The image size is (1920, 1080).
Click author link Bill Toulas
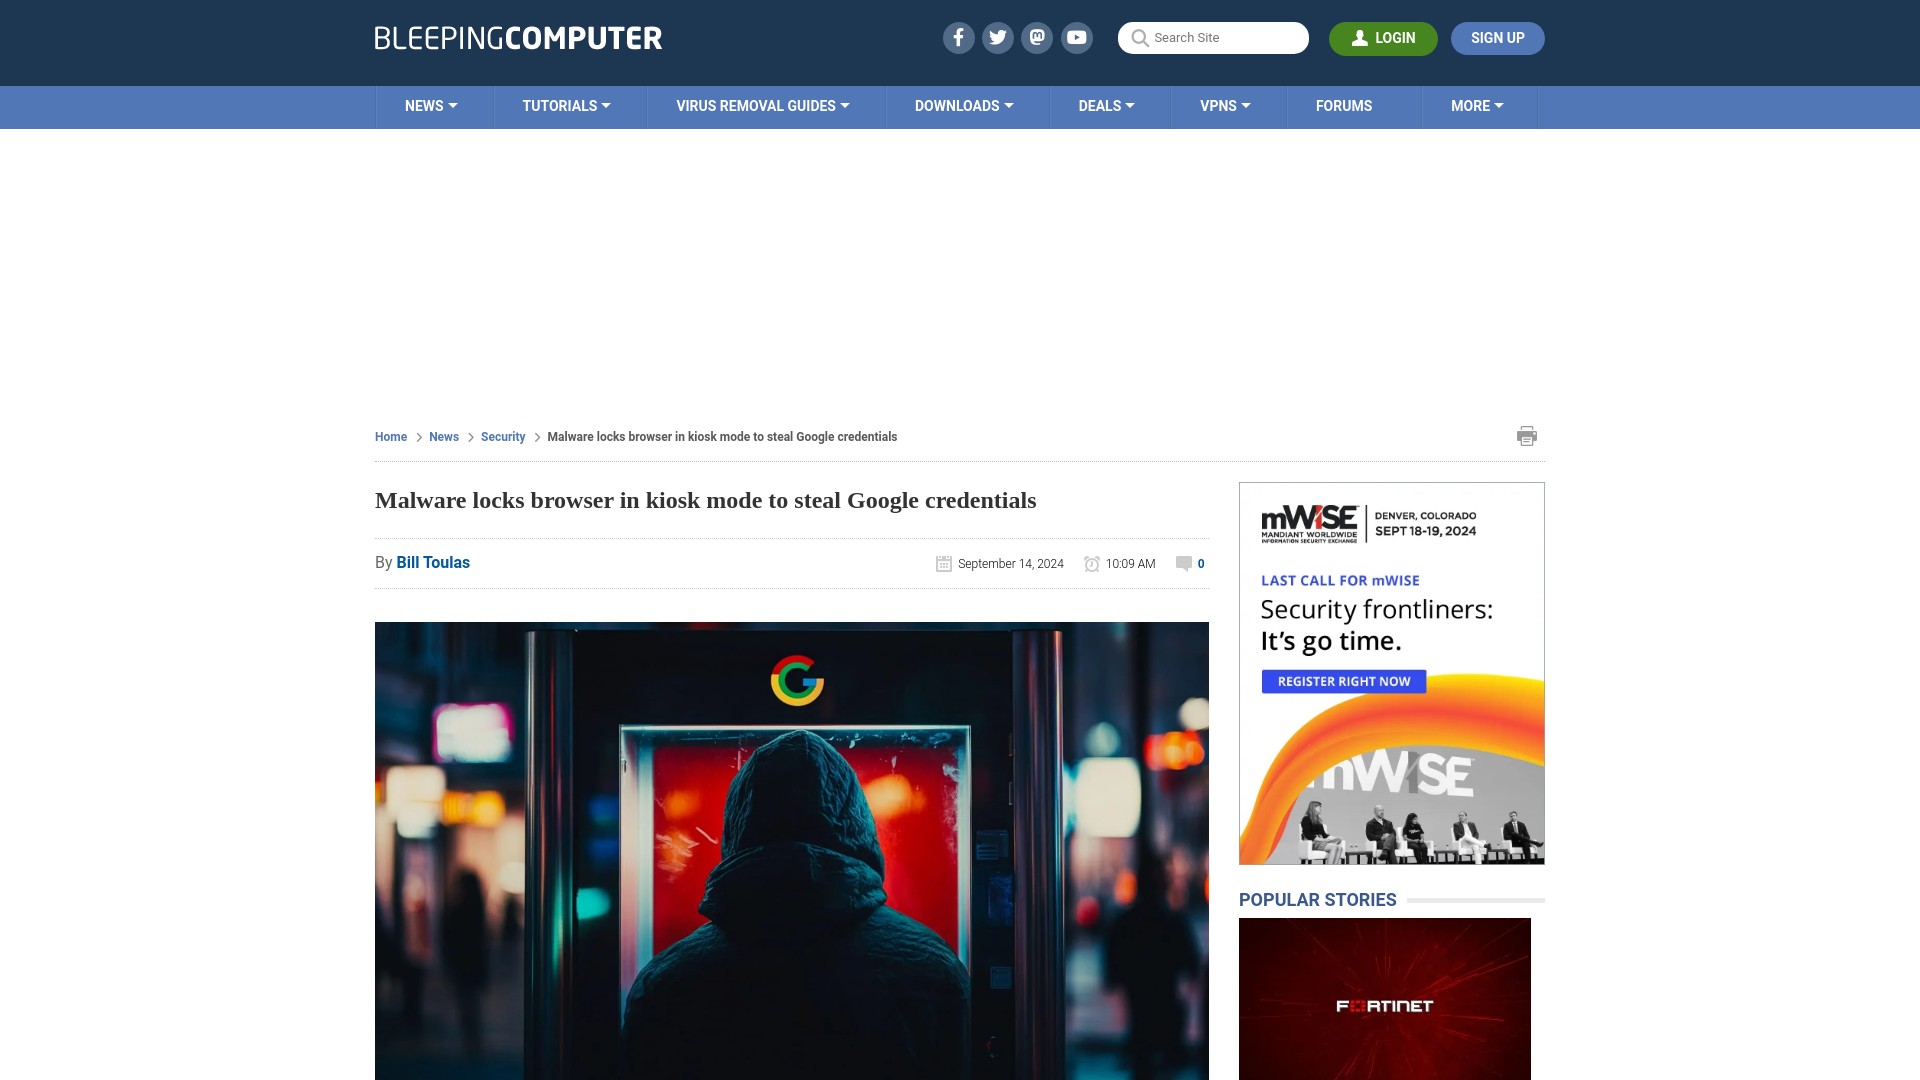(433, 562)
